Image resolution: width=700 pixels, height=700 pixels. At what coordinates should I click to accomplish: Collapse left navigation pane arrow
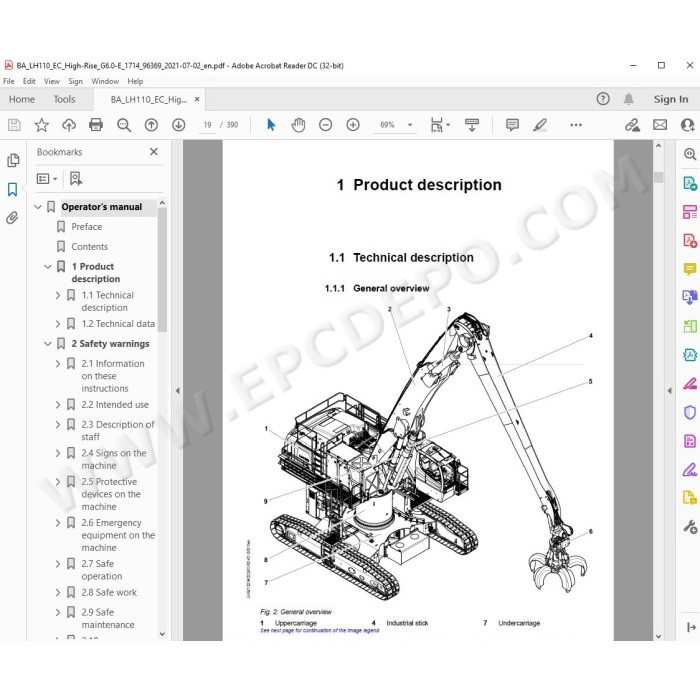pyautogui.click(x=178, y=391)
